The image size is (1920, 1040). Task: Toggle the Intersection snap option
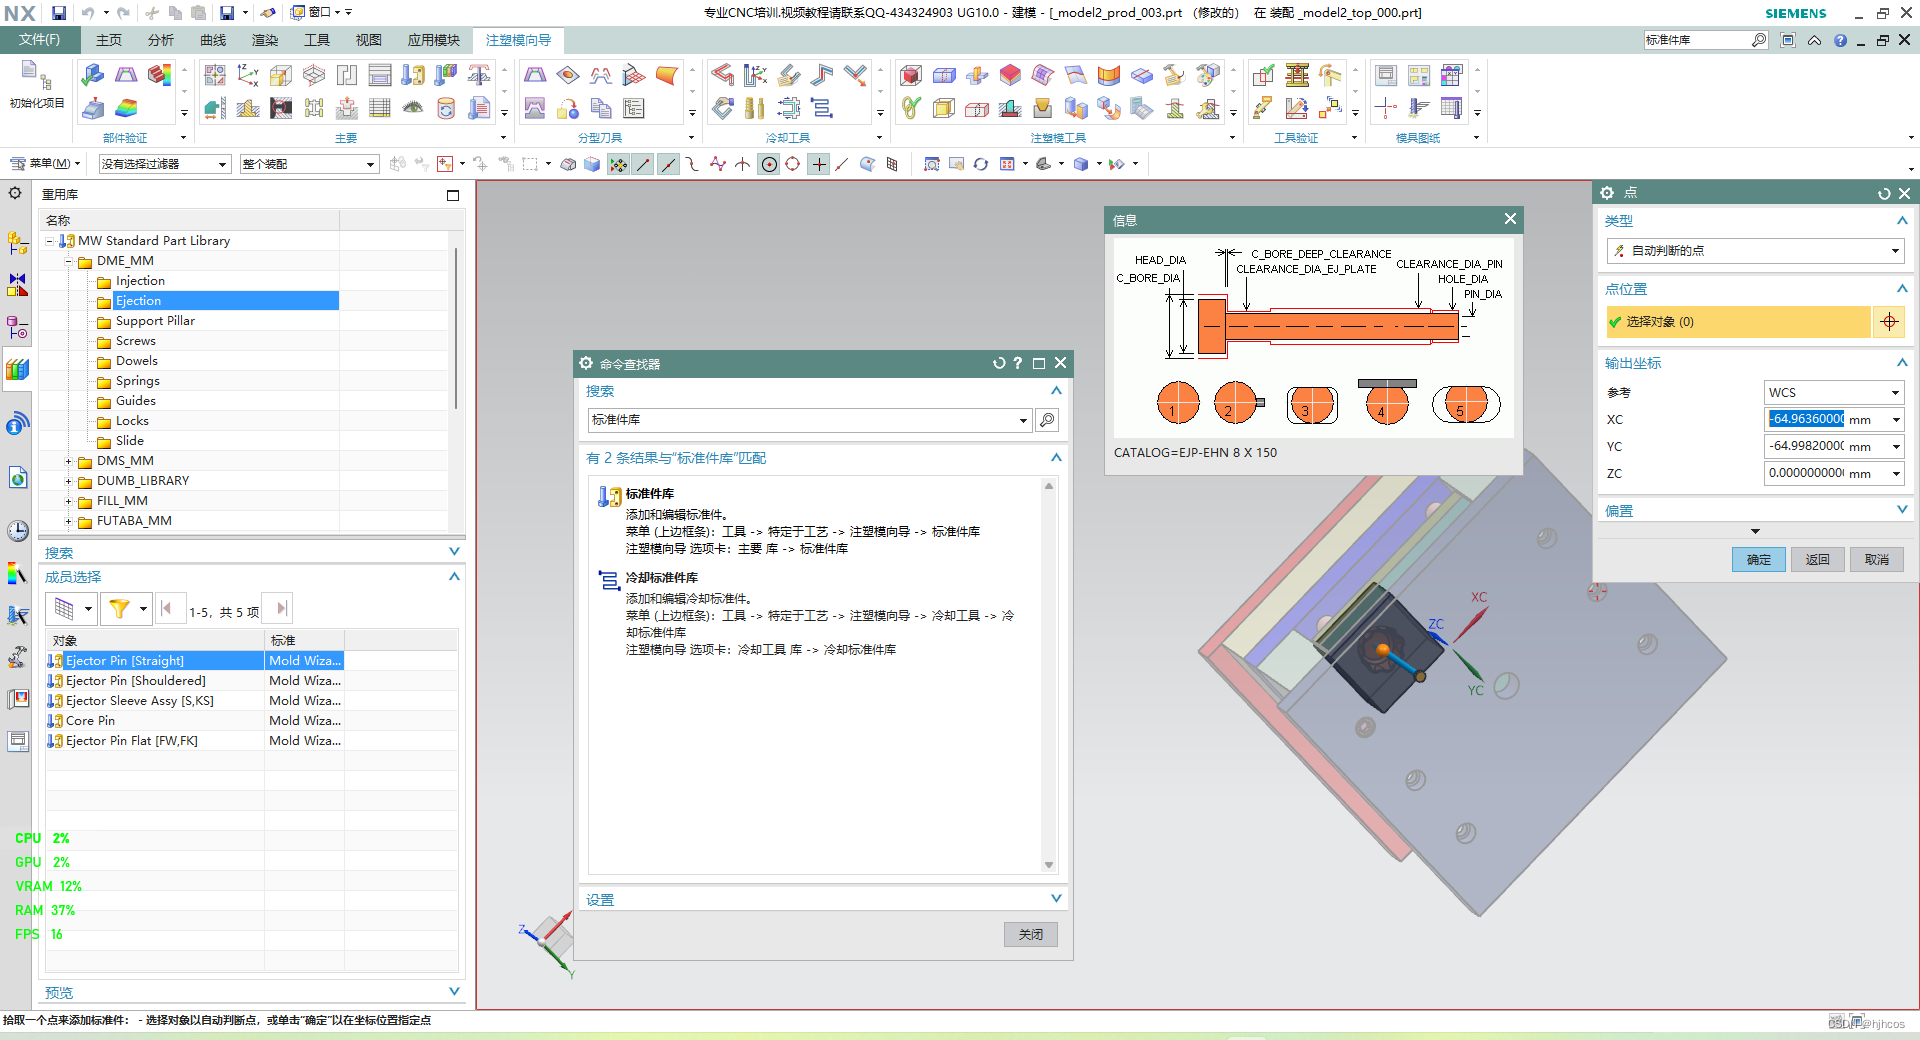point(742,164)
